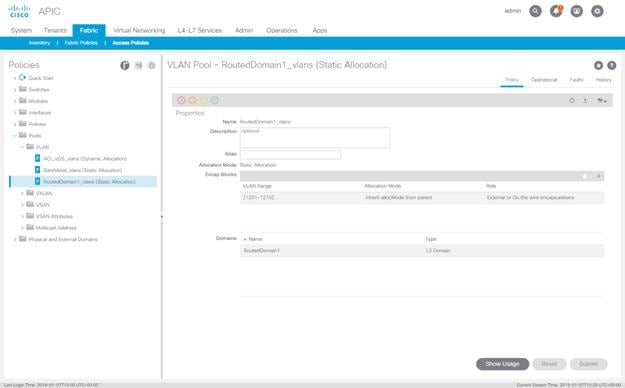This screenshot has width=625, height=388.
Task: Open the System menu
Action: click(21, 30)
